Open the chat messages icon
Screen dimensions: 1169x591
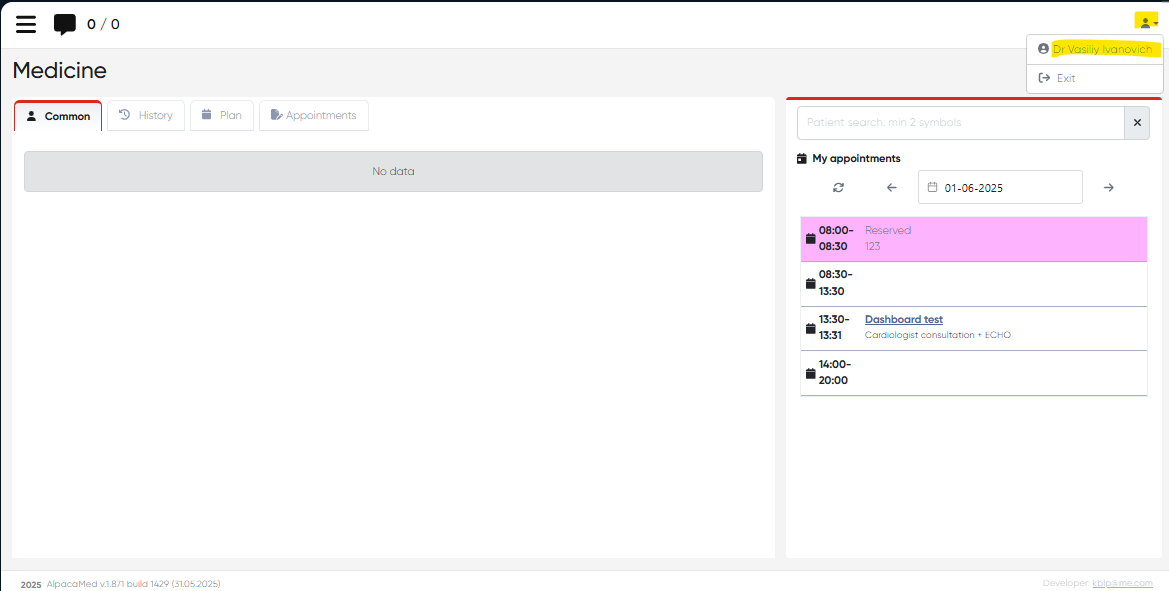point(65,24)
